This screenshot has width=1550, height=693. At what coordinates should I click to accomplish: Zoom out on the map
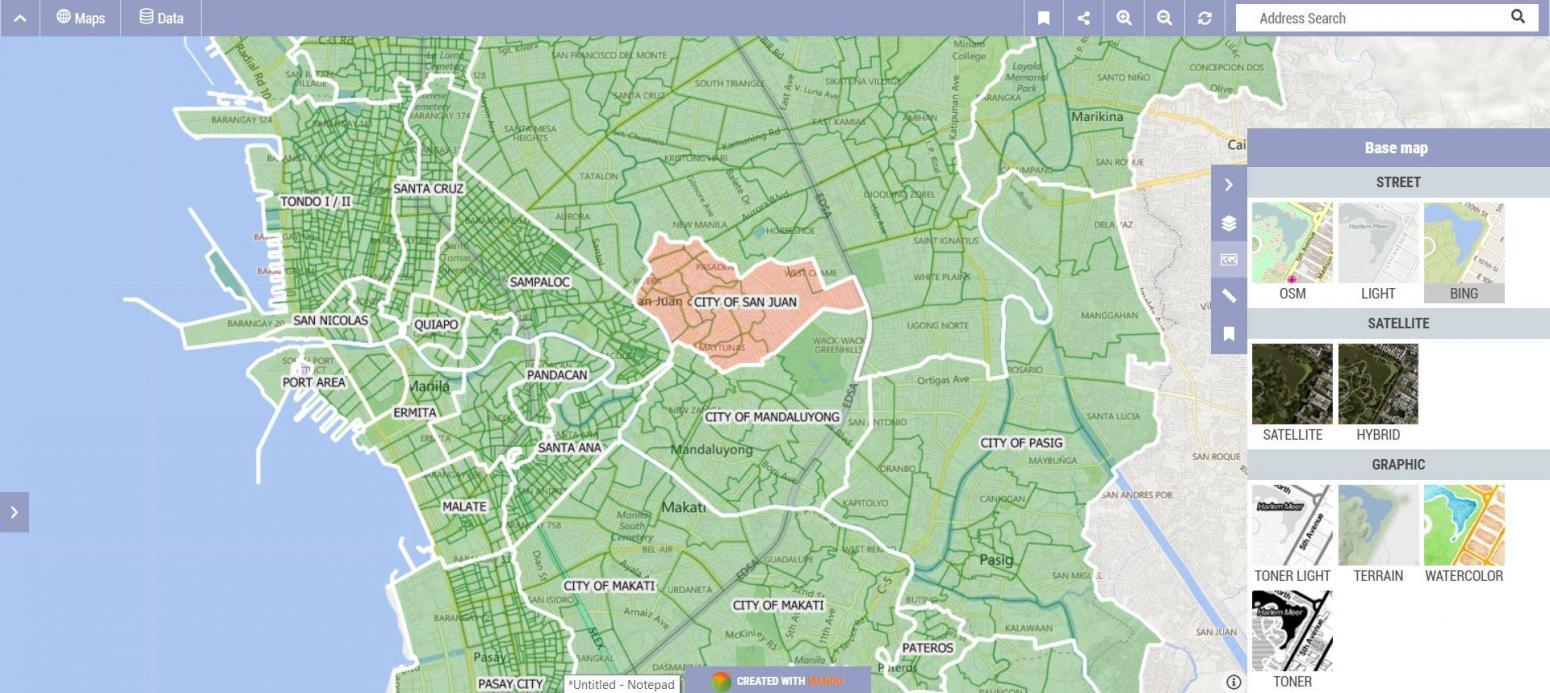pos(1163,18)
